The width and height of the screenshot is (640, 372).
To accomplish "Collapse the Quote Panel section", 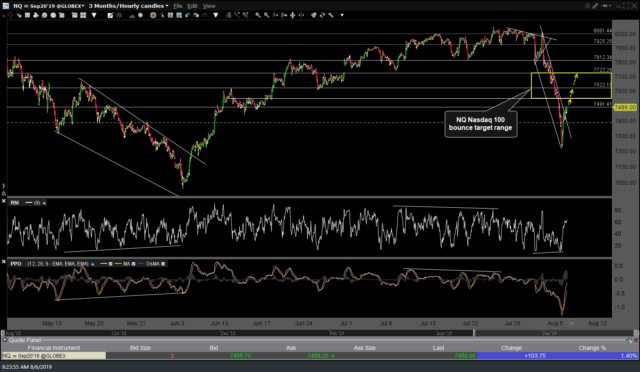I will [x=4, y=340].
